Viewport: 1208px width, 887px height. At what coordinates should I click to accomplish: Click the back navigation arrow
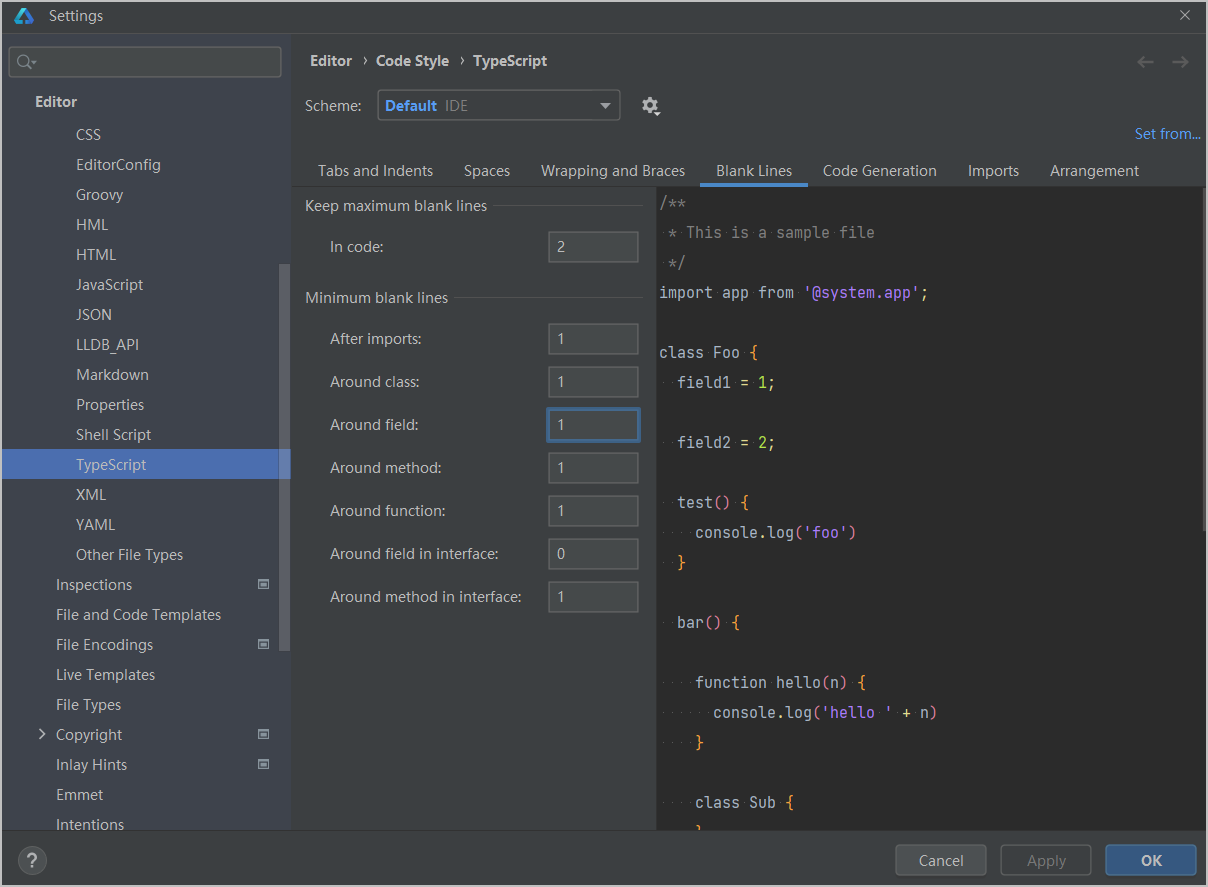[1145, 61]
